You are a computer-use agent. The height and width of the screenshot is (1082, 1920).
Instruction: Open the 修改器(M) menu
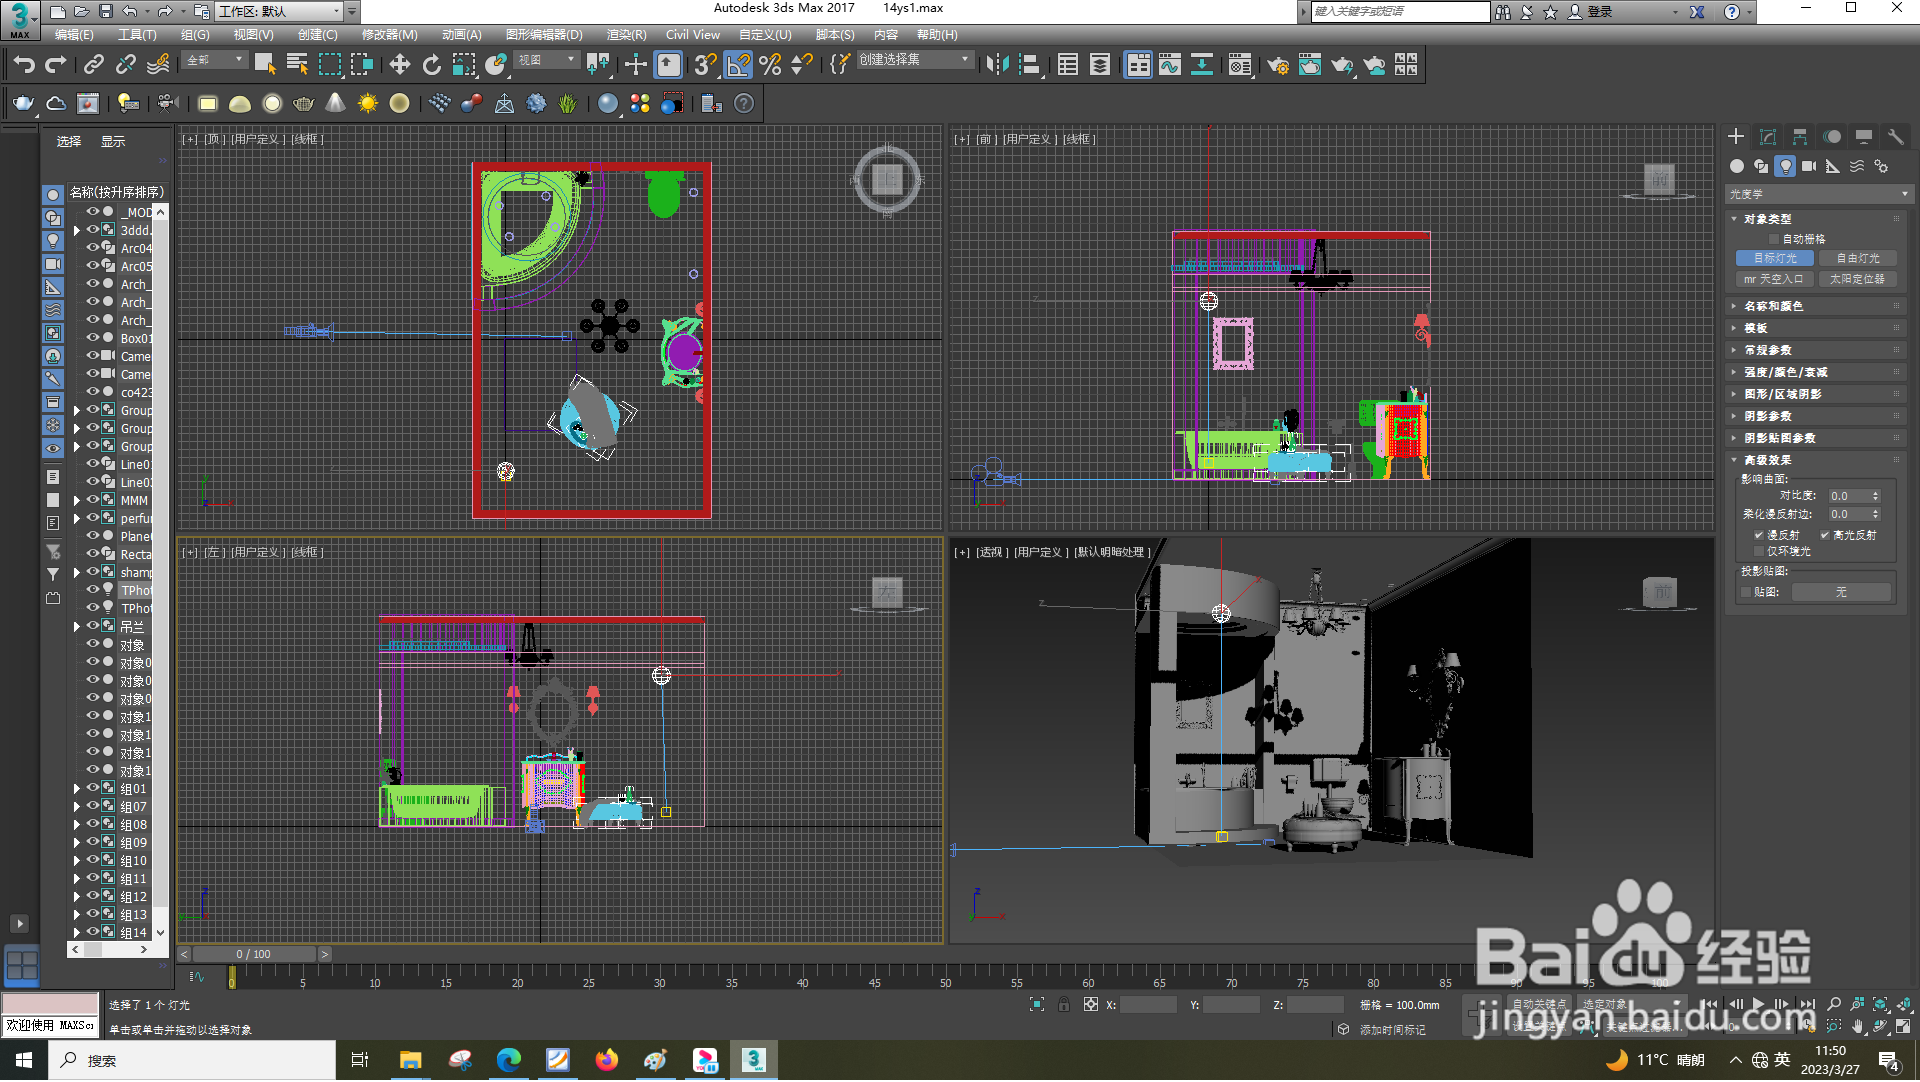pyautogui.click(x=389, y=35)
